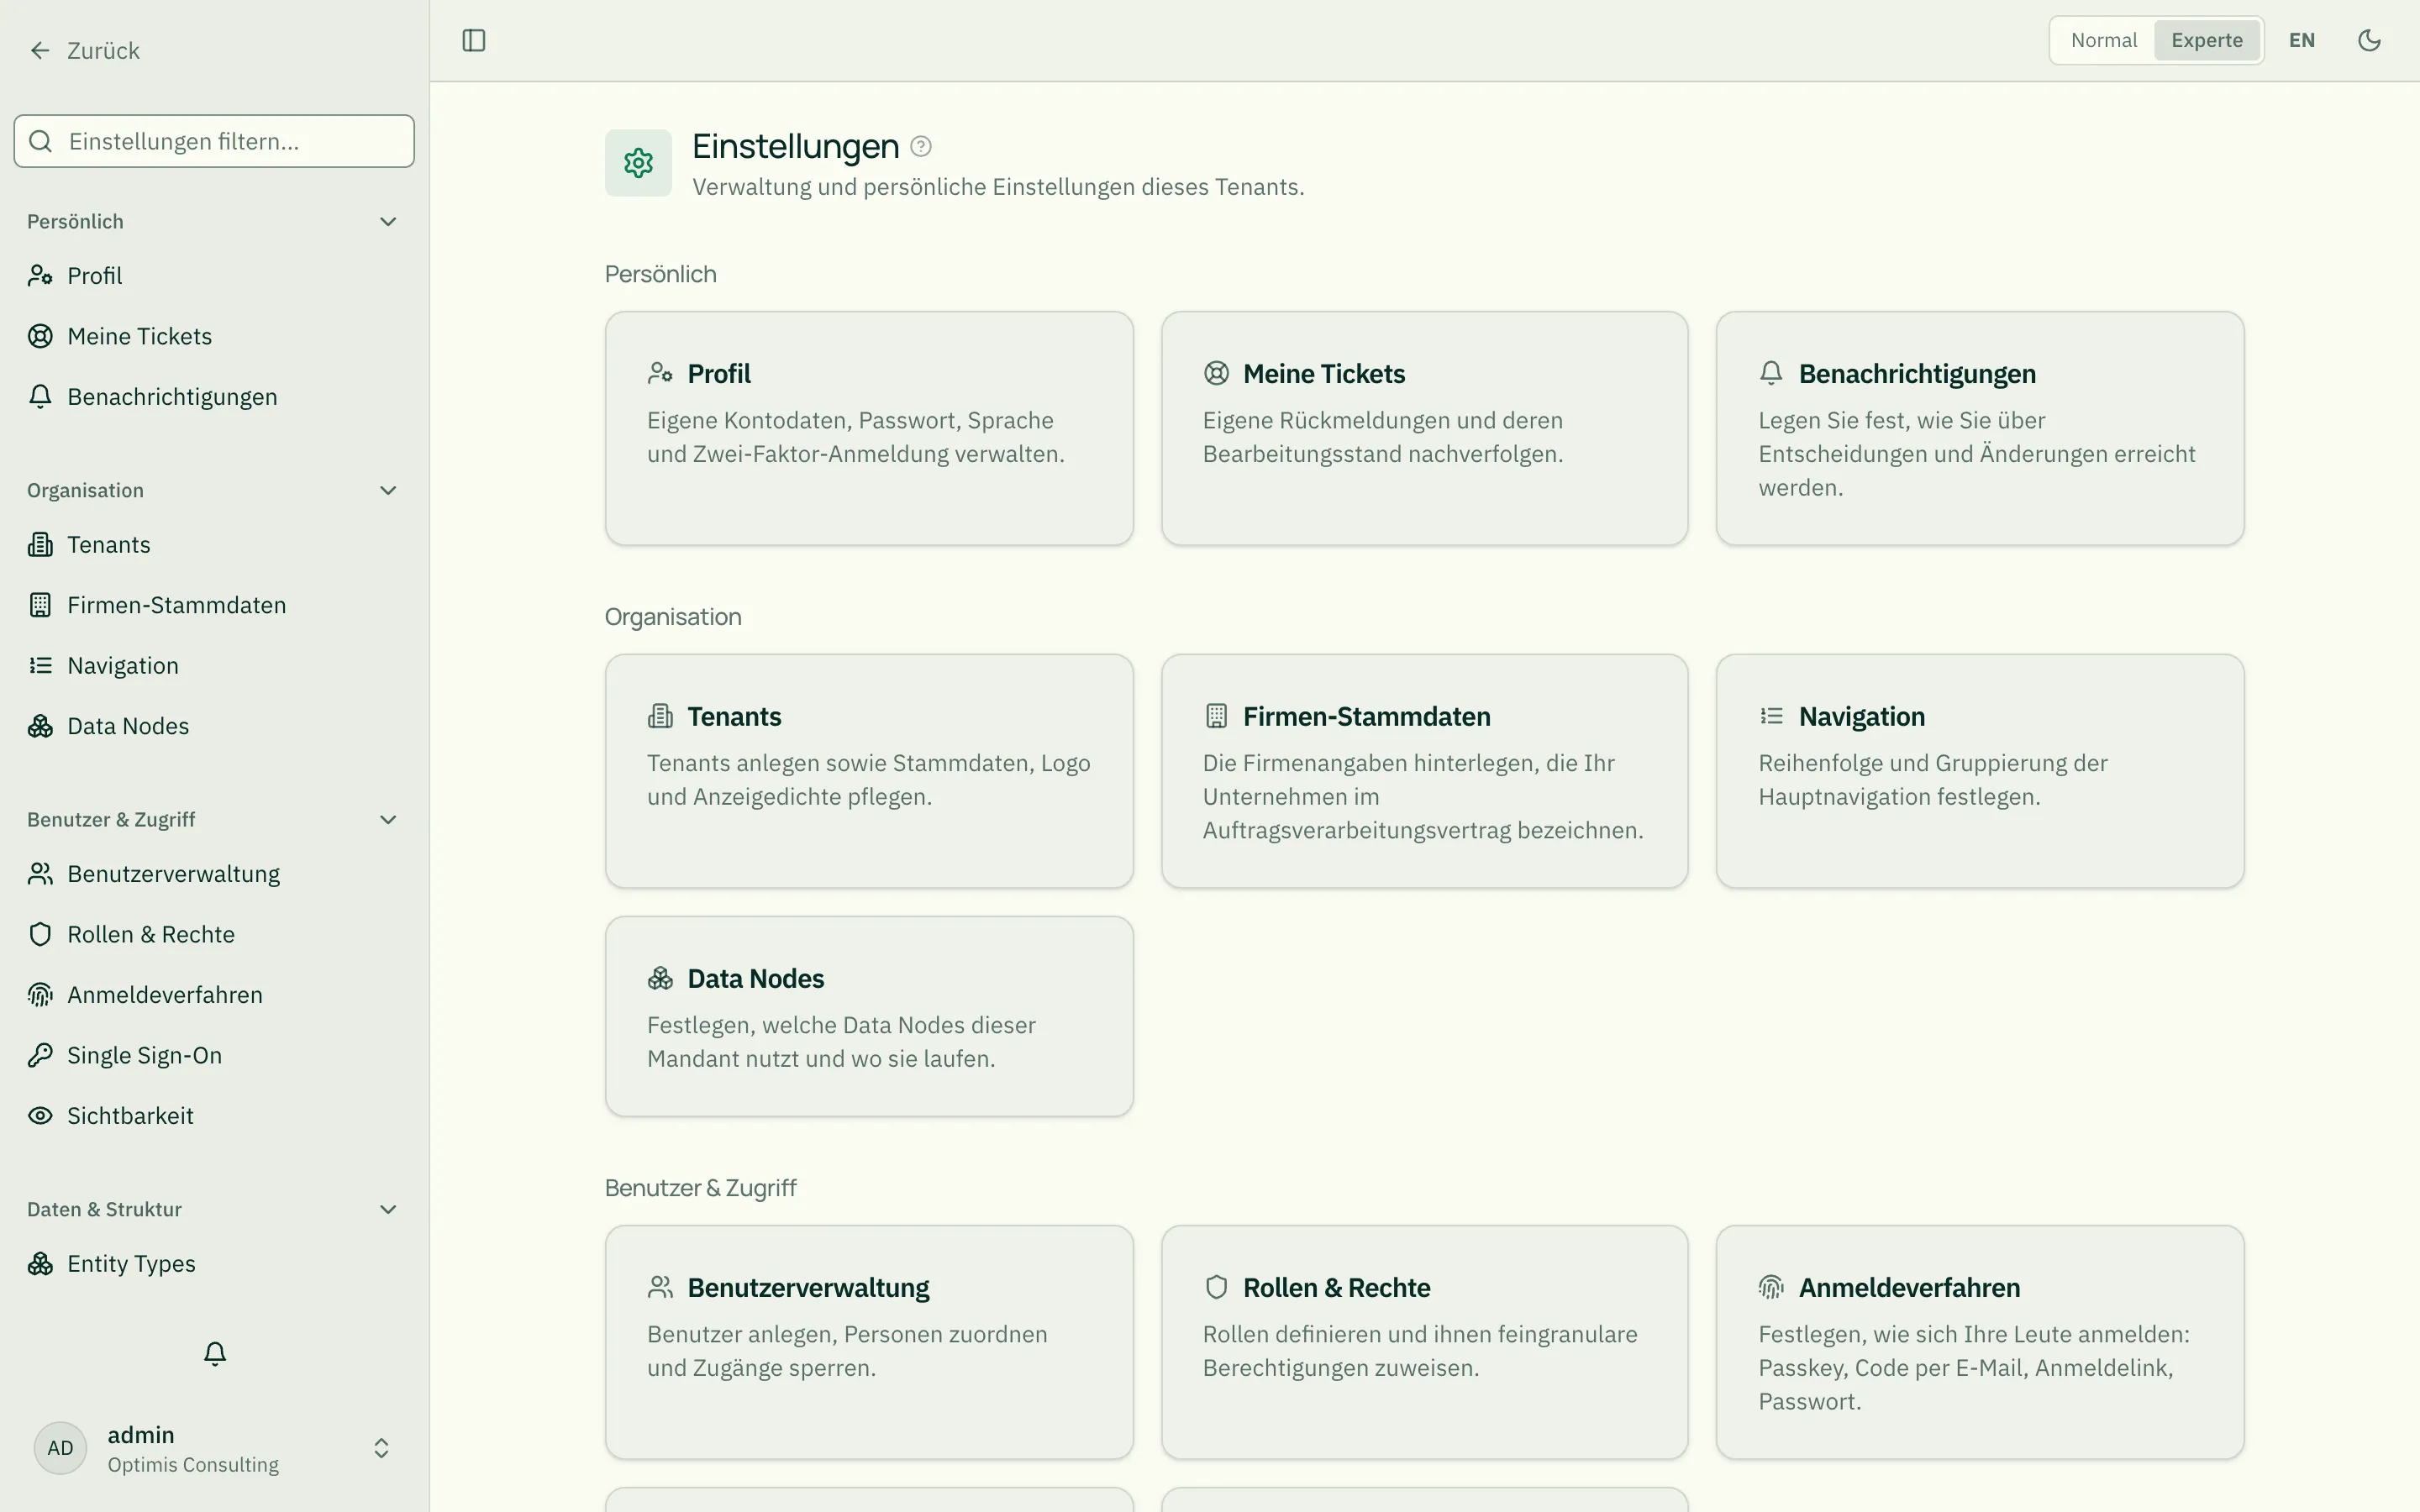Open the help icon beside Einstellungen
The width and height of the screenshot is (2420, 1512).
[x=921, y=147]
